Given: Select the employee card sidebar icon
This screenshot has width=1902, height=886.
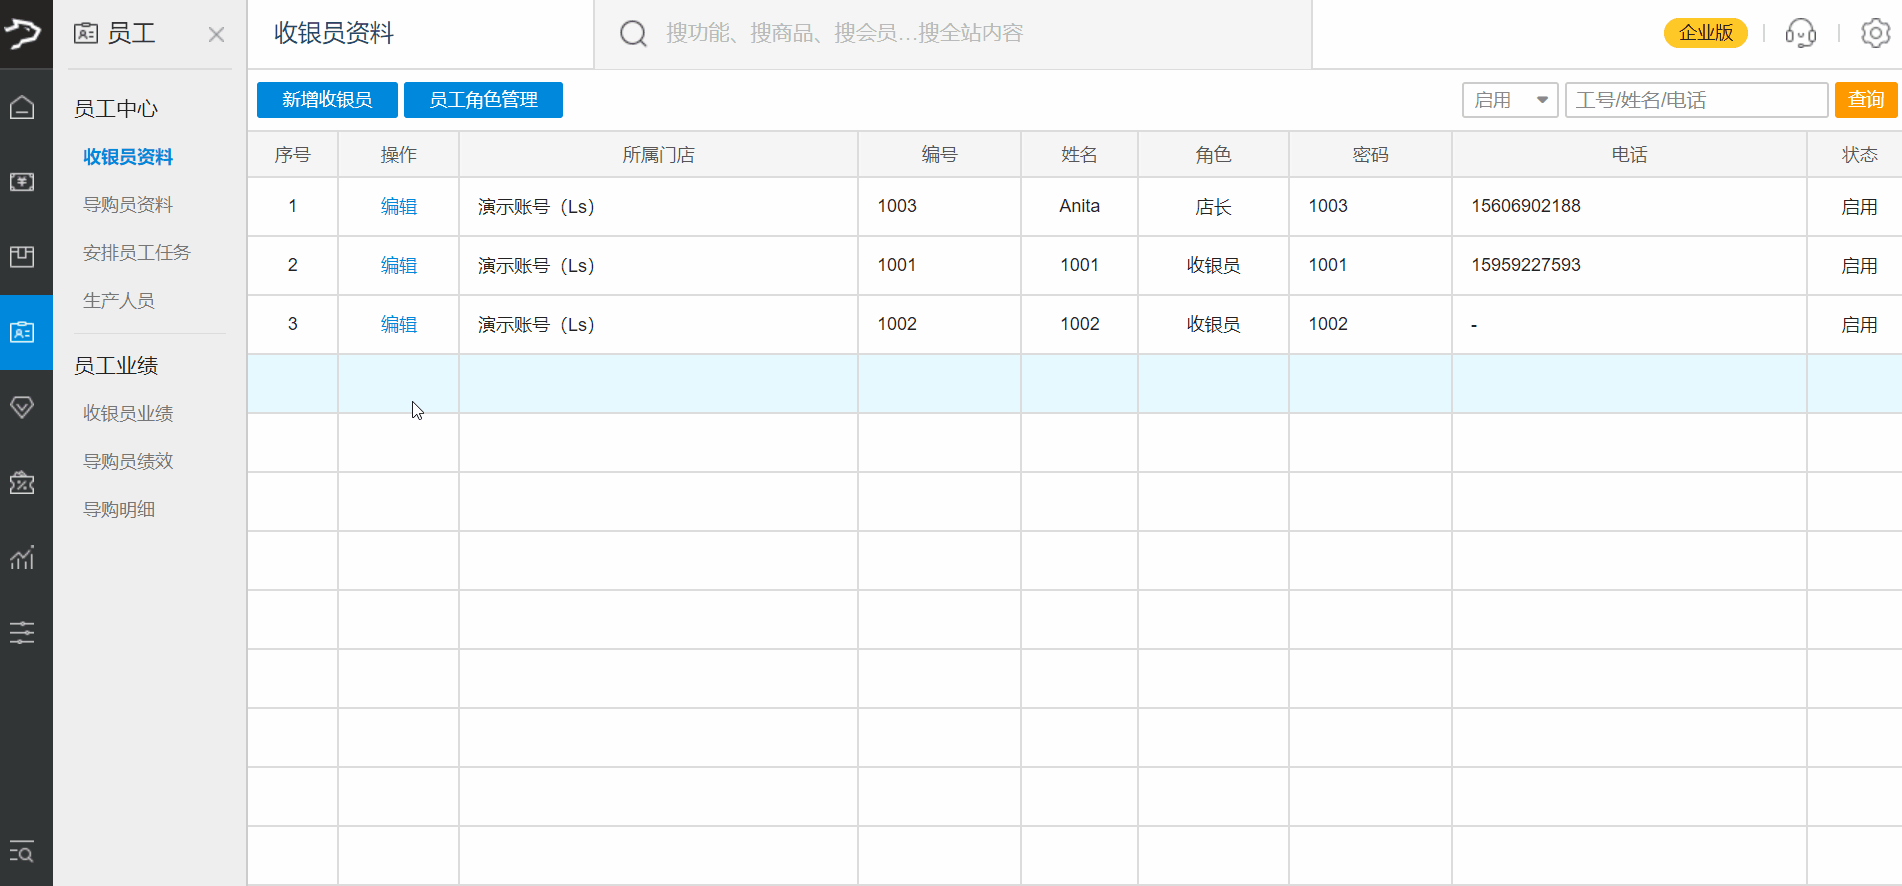Looking at the screenshot, I should 22,332.
